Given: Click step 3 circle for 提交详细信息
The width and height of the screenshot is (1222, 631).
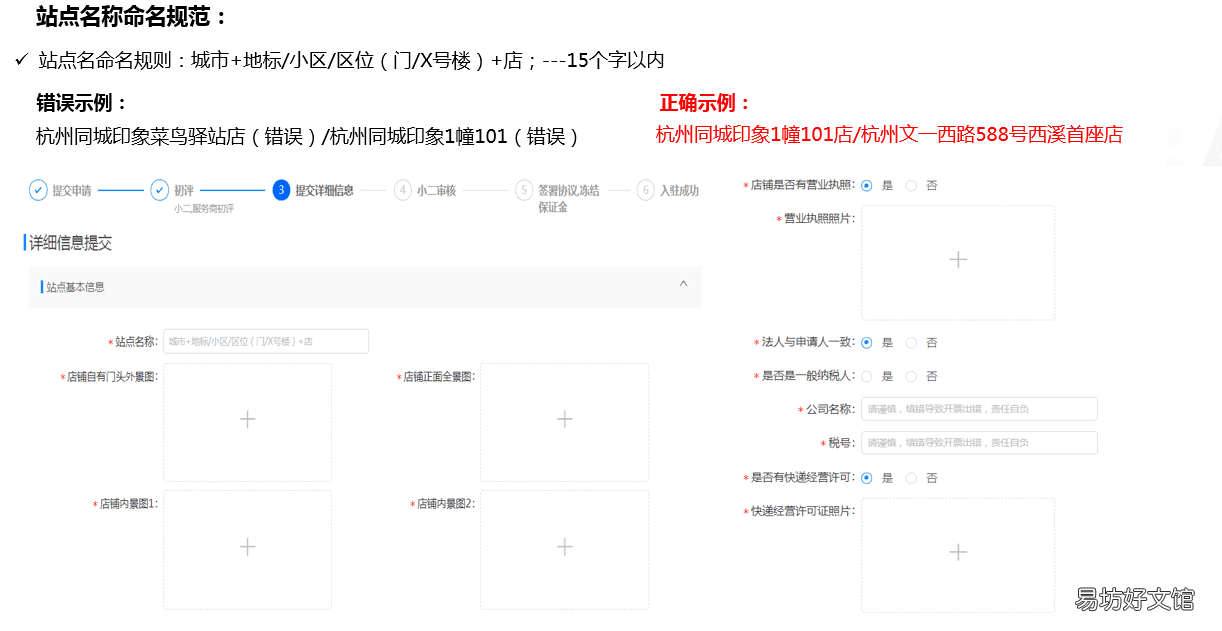Looking at the screenshot, I should (x=281, y=190).
